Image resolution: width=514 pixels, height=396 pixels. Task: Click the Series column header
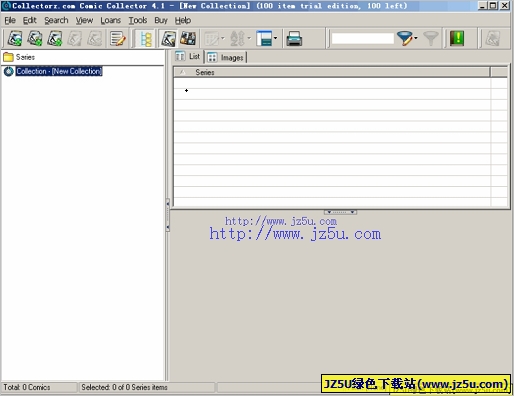point(332,72)
